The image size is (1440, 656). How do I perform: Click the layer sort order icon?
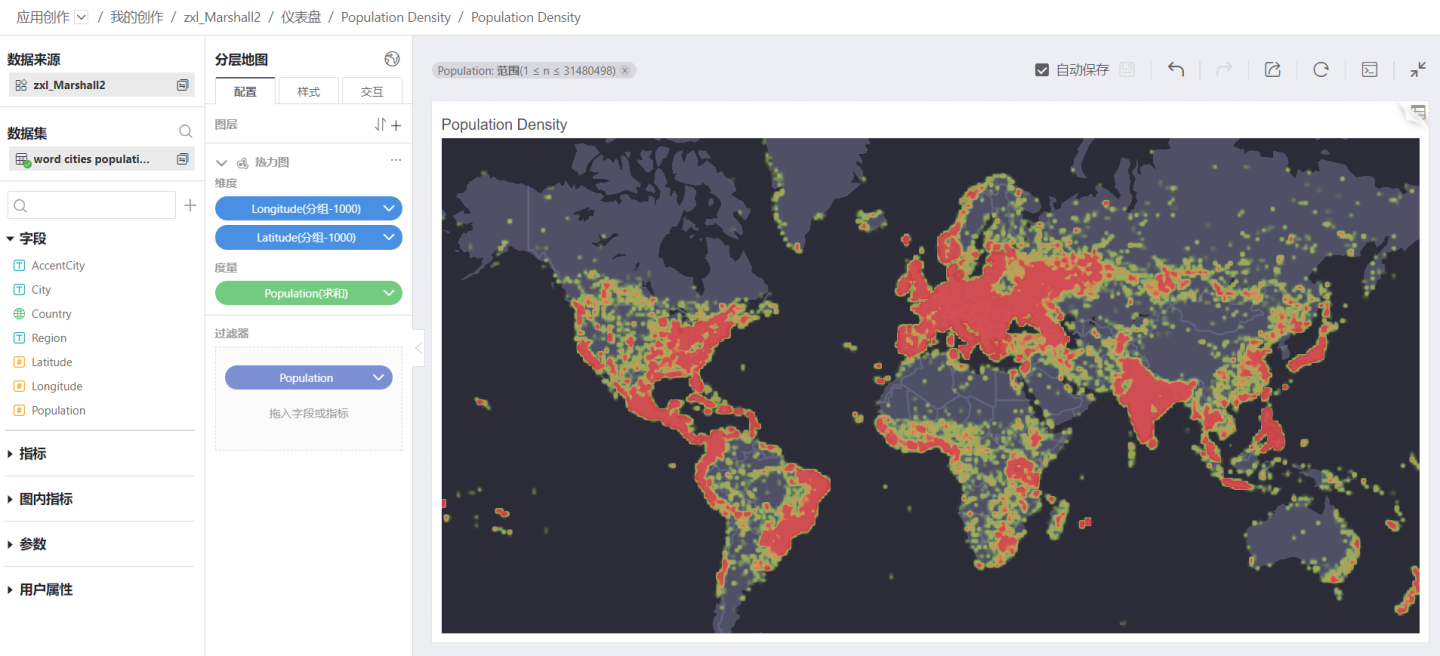point(380,125)
